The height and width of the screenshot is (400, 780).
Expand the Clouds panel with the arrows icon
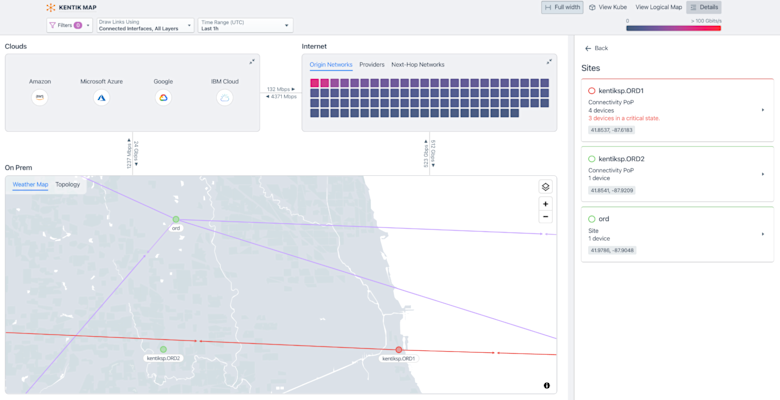point(252,62)
